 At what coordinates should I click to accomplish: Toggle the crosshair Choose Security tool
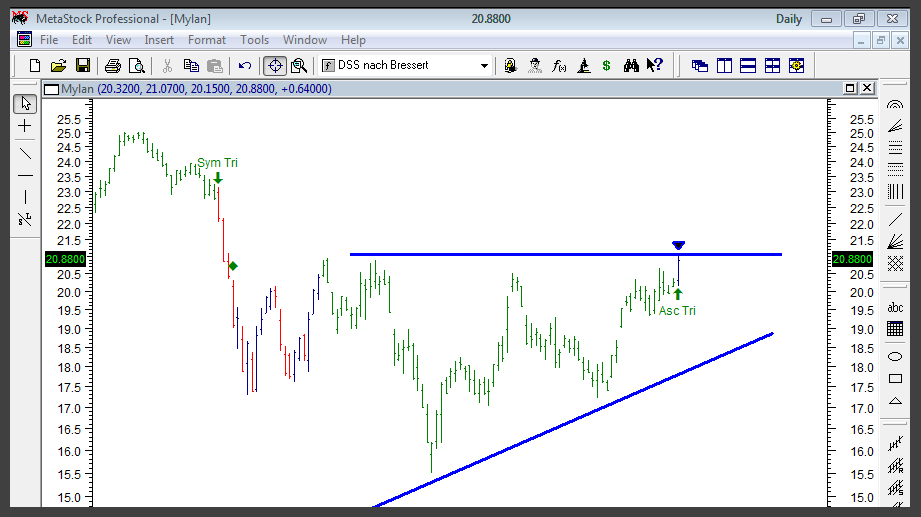(x=275, y=66)
